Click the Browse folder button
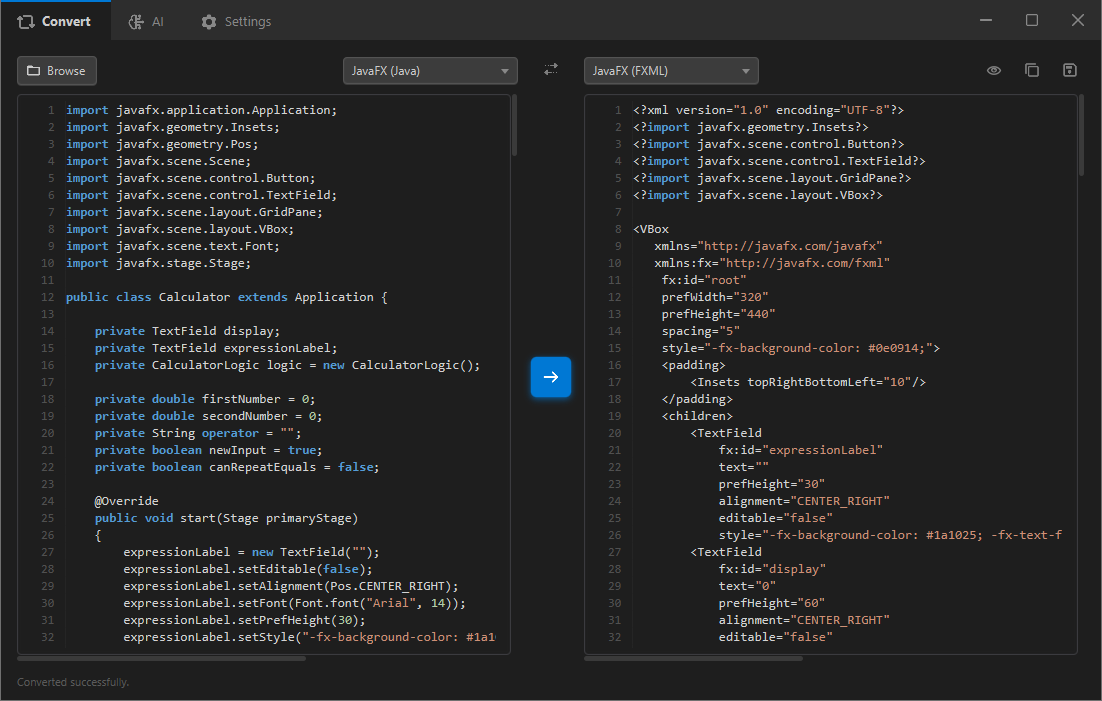The image size is (1102, 701). click(x=57, y=71)
